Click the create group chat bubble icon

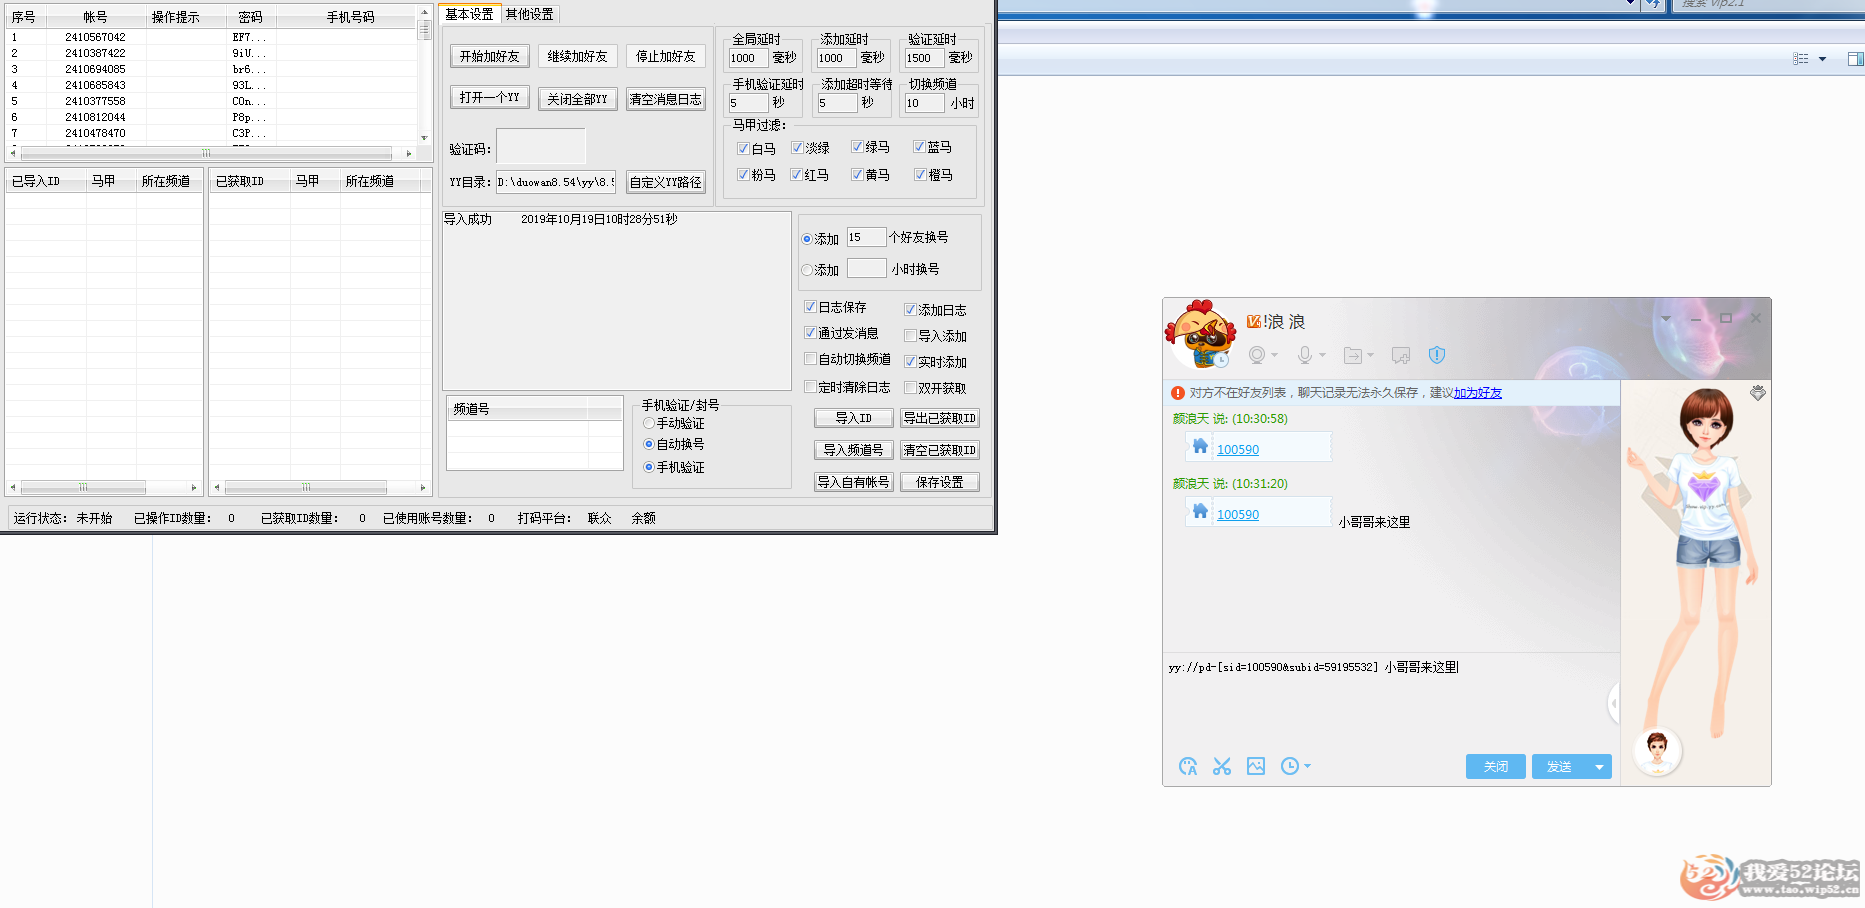[x=1401, y=355]
